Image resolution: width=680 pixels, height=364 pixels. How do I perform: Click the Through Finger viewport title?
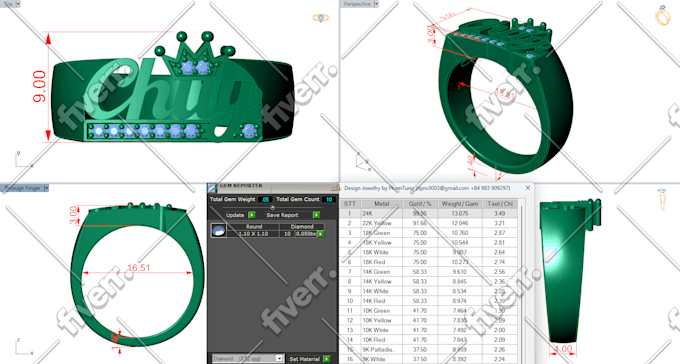tap(22, 188)
